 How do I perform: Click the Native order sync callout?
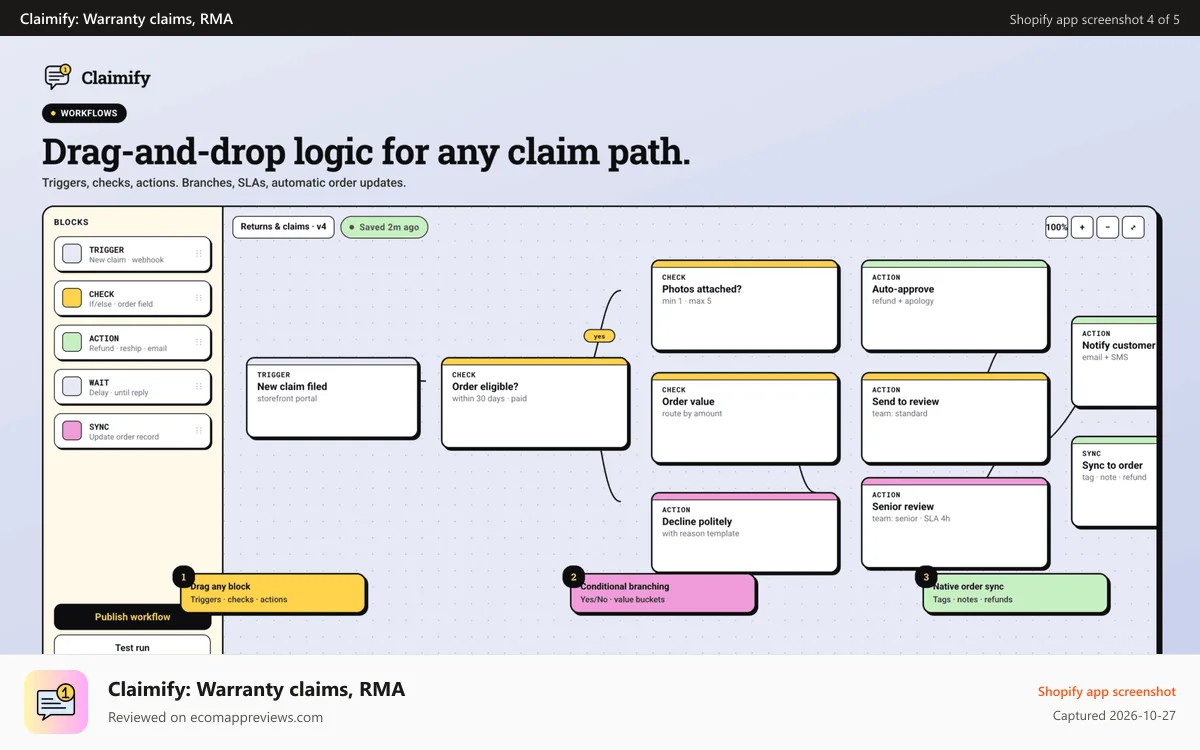point(1015,593)
